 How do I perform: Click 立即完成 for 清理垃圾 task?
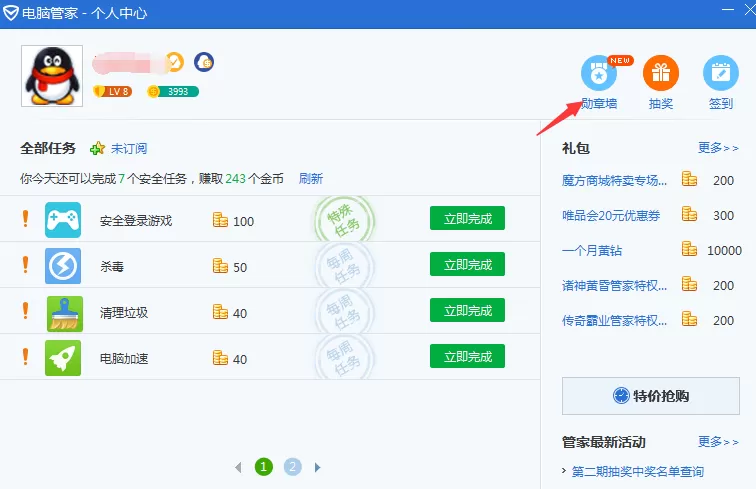pos(467,310)
